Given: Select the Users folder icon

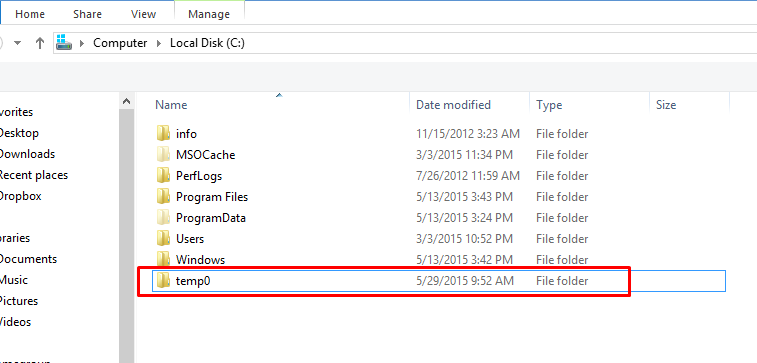Looking at the screenshot, I should [164, 238].
